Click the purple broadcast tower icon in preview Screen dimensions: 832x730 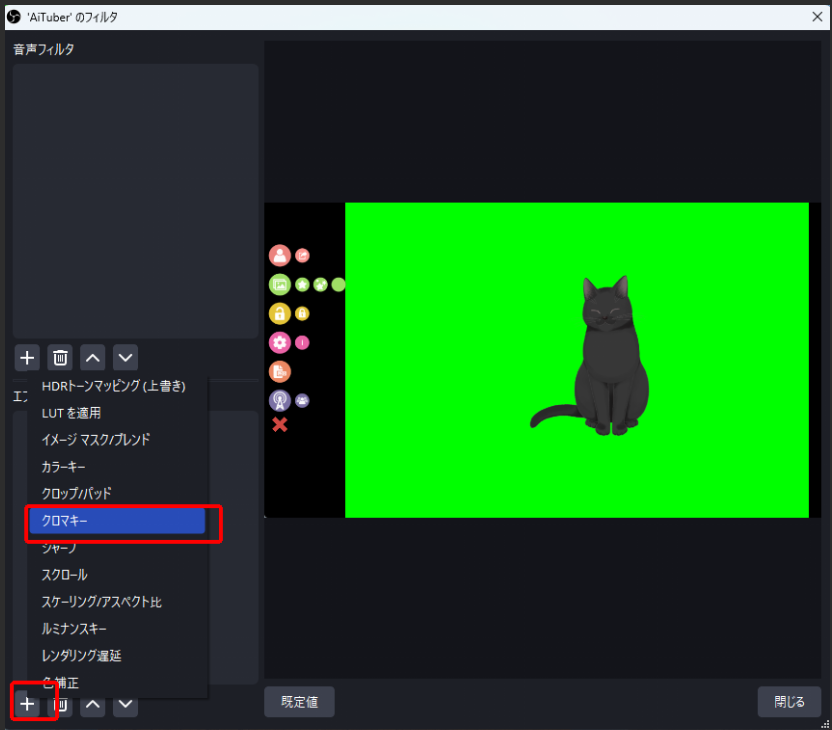point(280,400)
